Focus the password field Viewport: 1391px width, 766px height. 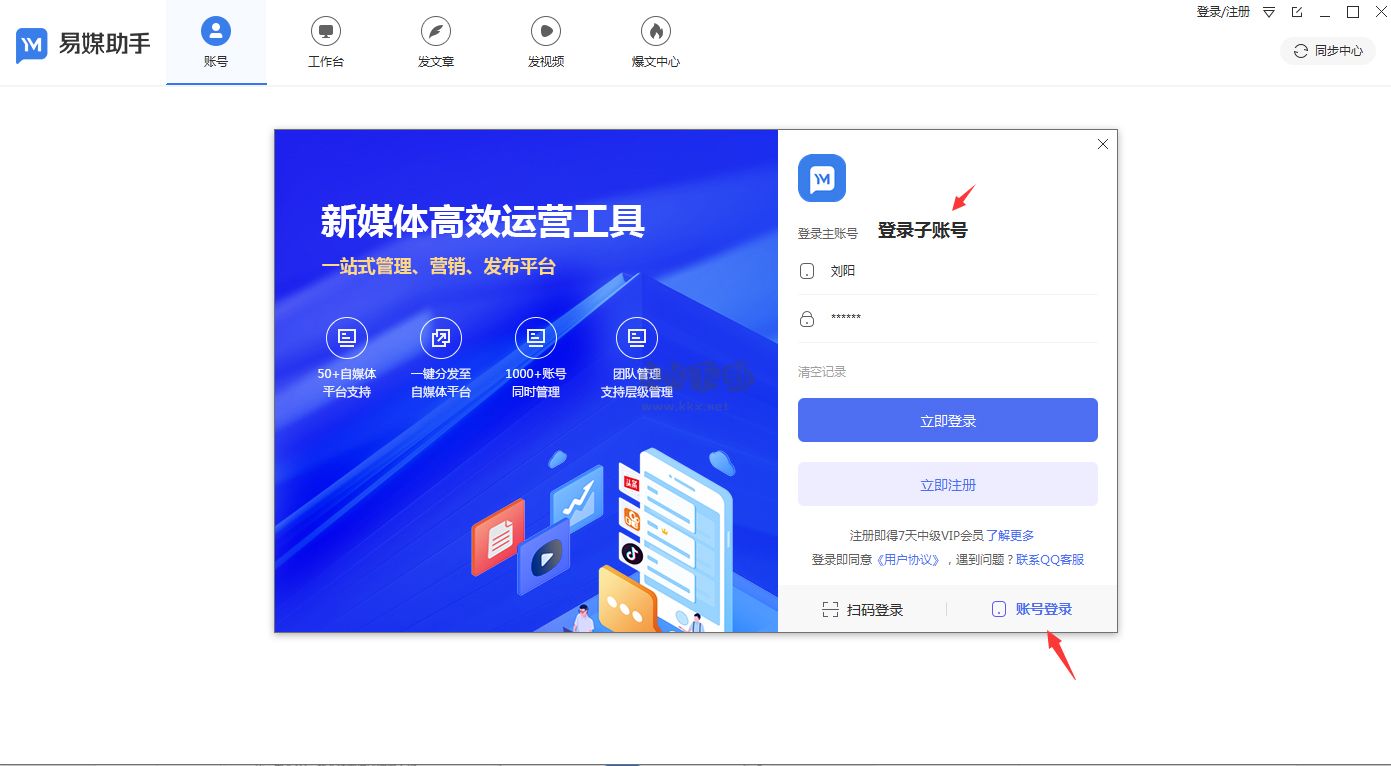pyautogui.click(x=948, y=319)
